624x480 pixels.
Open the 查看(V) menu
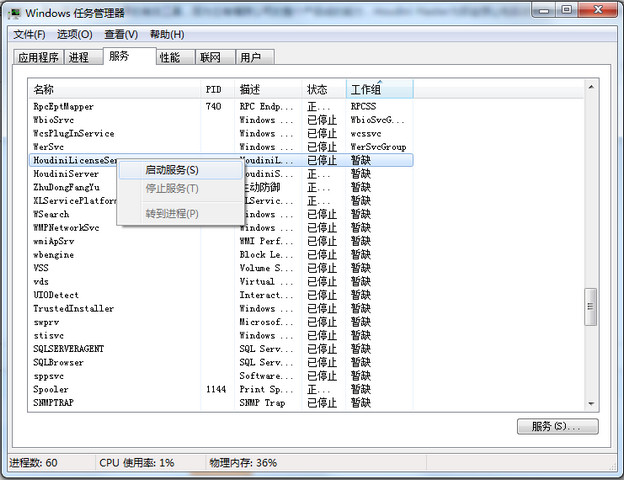(x=121, y=35)
